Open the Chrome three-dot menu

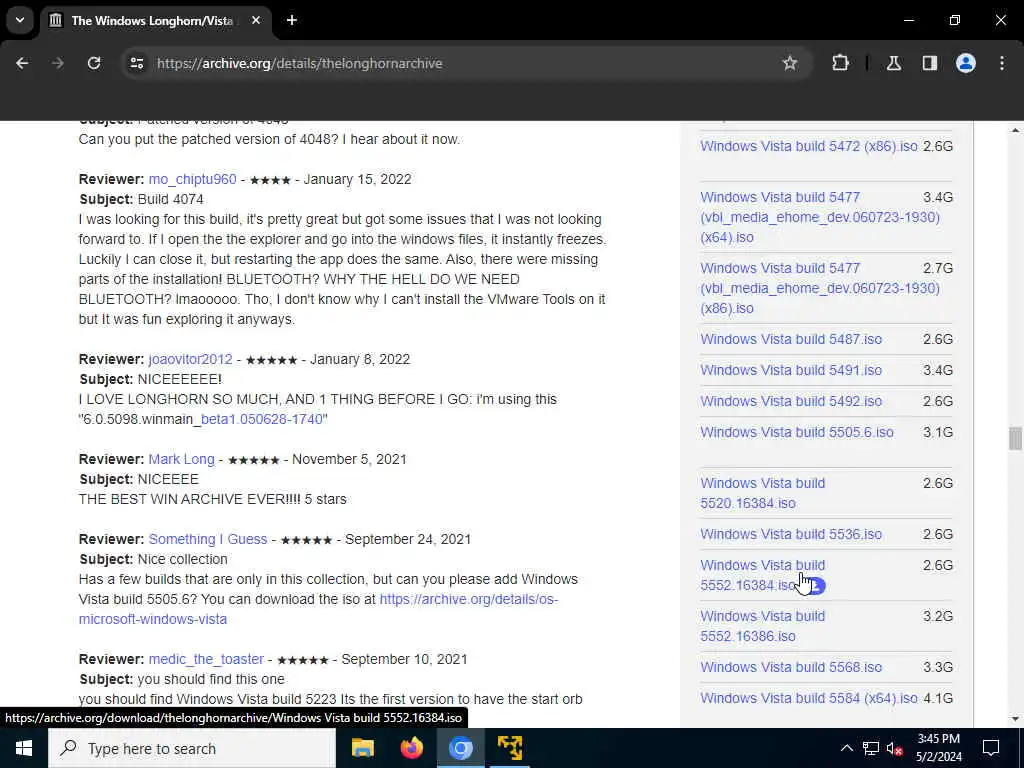tap(1002, 63)
